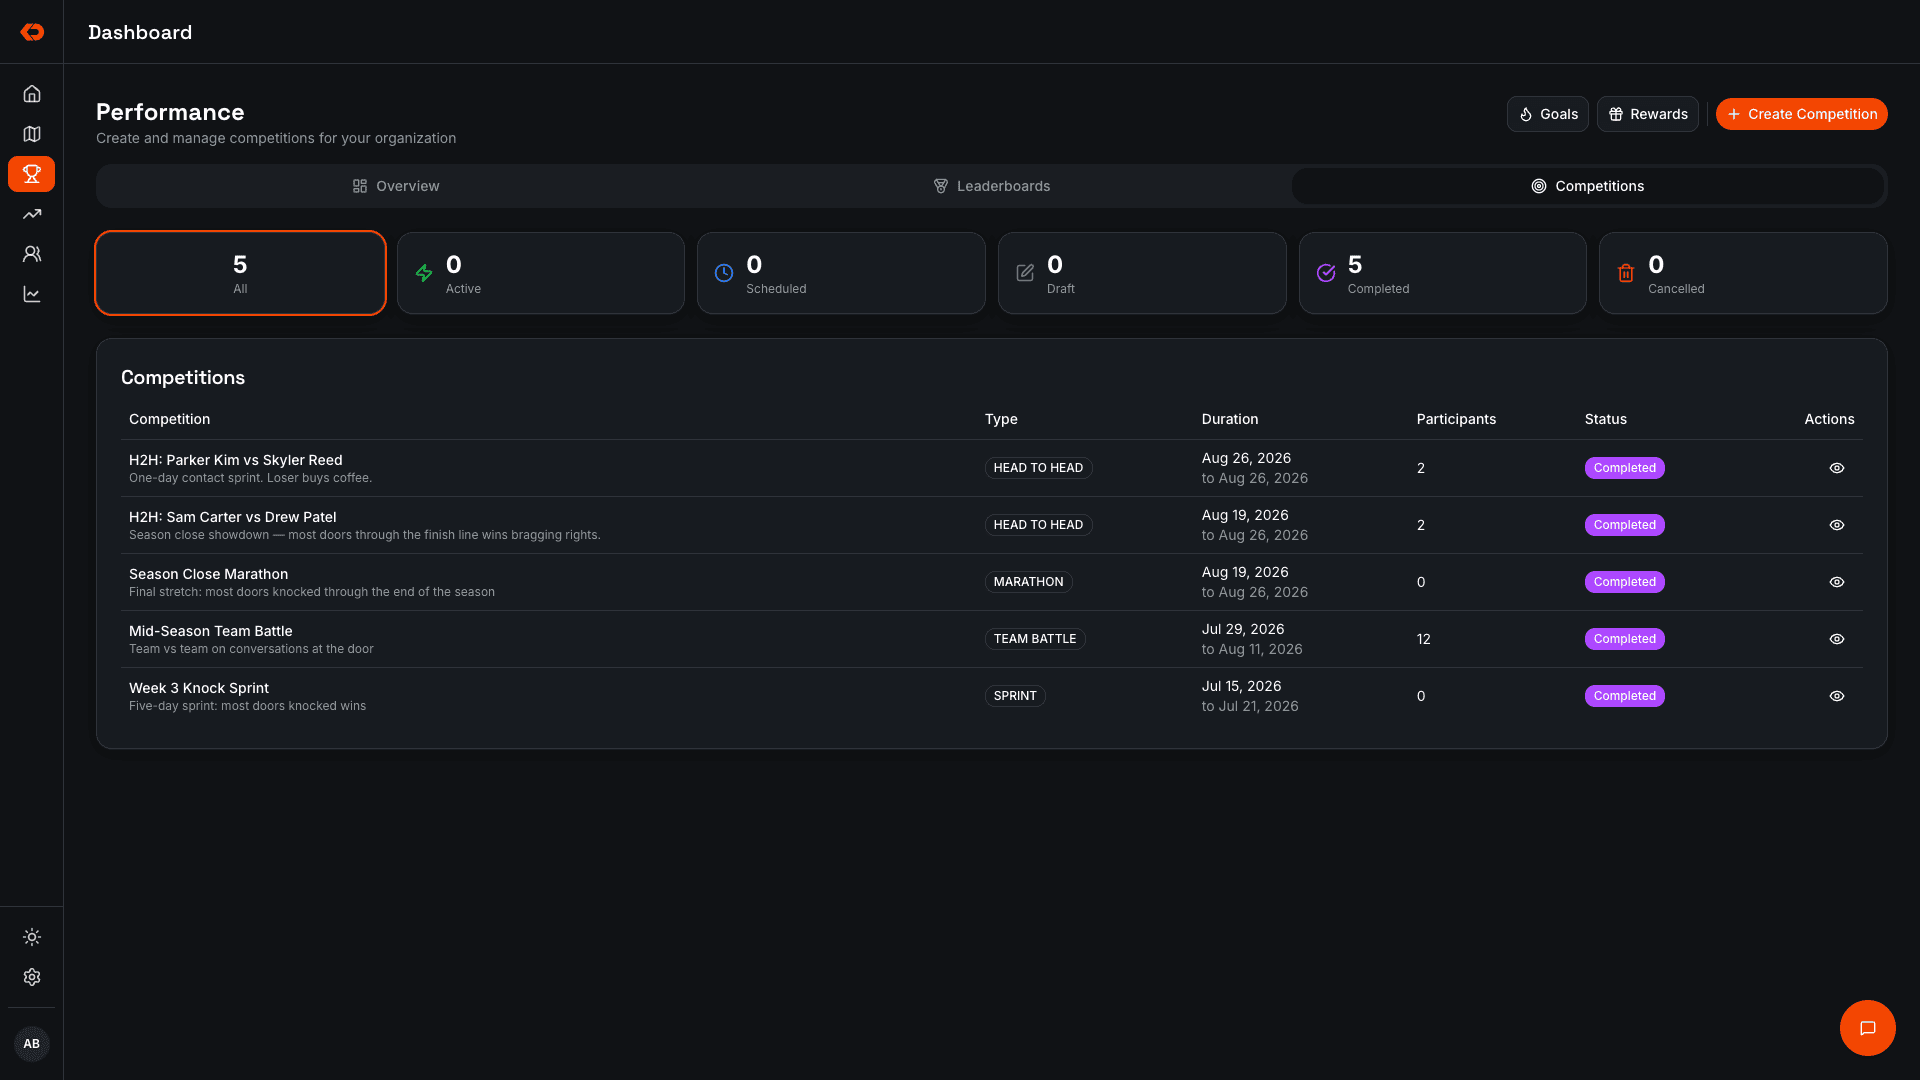View the Sam Carter vs Drew Patel competition
The image size is (1920, 1080).
(x=1836, y=525)
